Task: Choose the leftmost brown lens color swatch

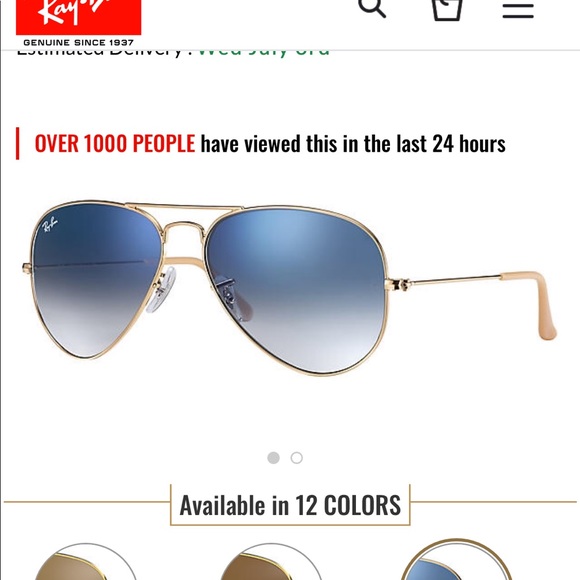Action: pos(85,562)
